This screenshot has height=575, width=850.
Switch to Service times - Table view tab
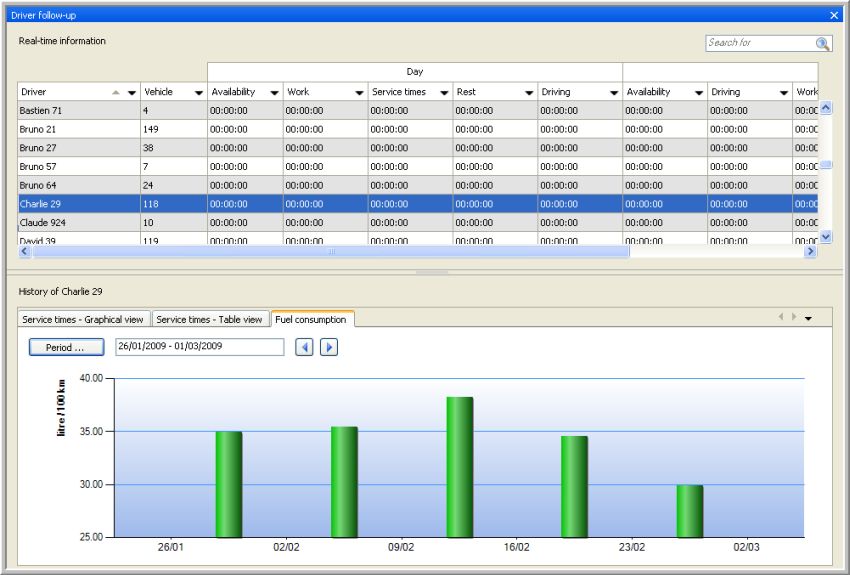209,320
